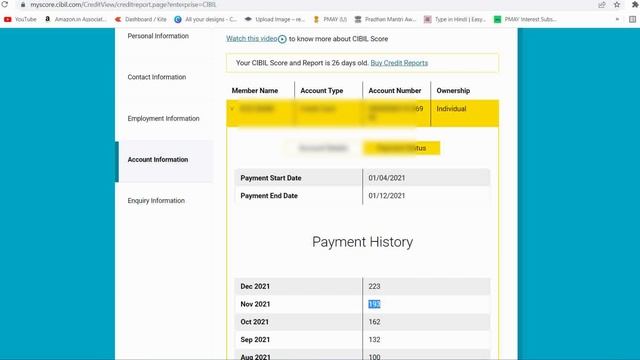
Task: Click the Nov 2021 row label
Action: [255, 304]
